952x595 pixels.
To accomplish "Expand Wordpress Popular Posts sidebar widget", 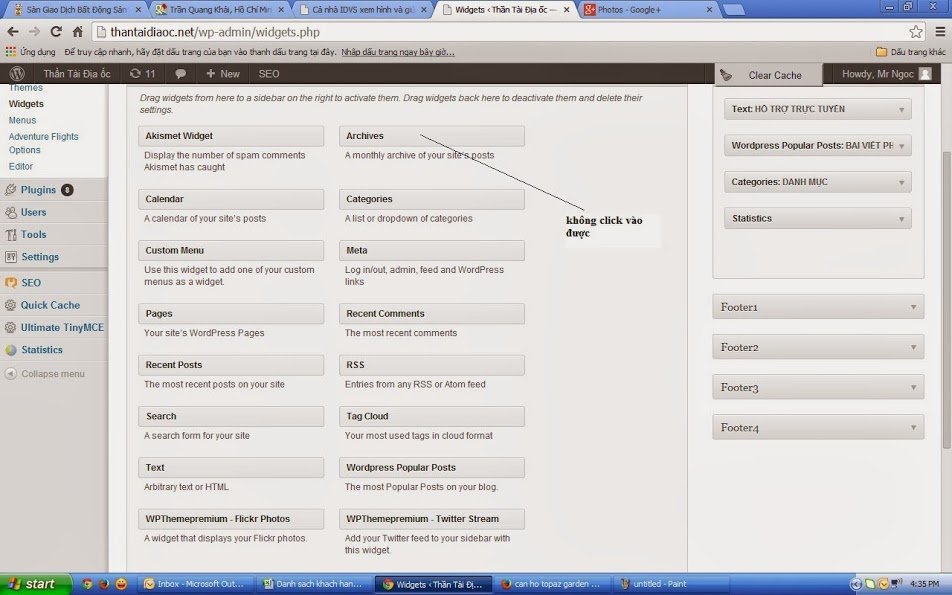I will pyautogui.click(x=817, y=146).
